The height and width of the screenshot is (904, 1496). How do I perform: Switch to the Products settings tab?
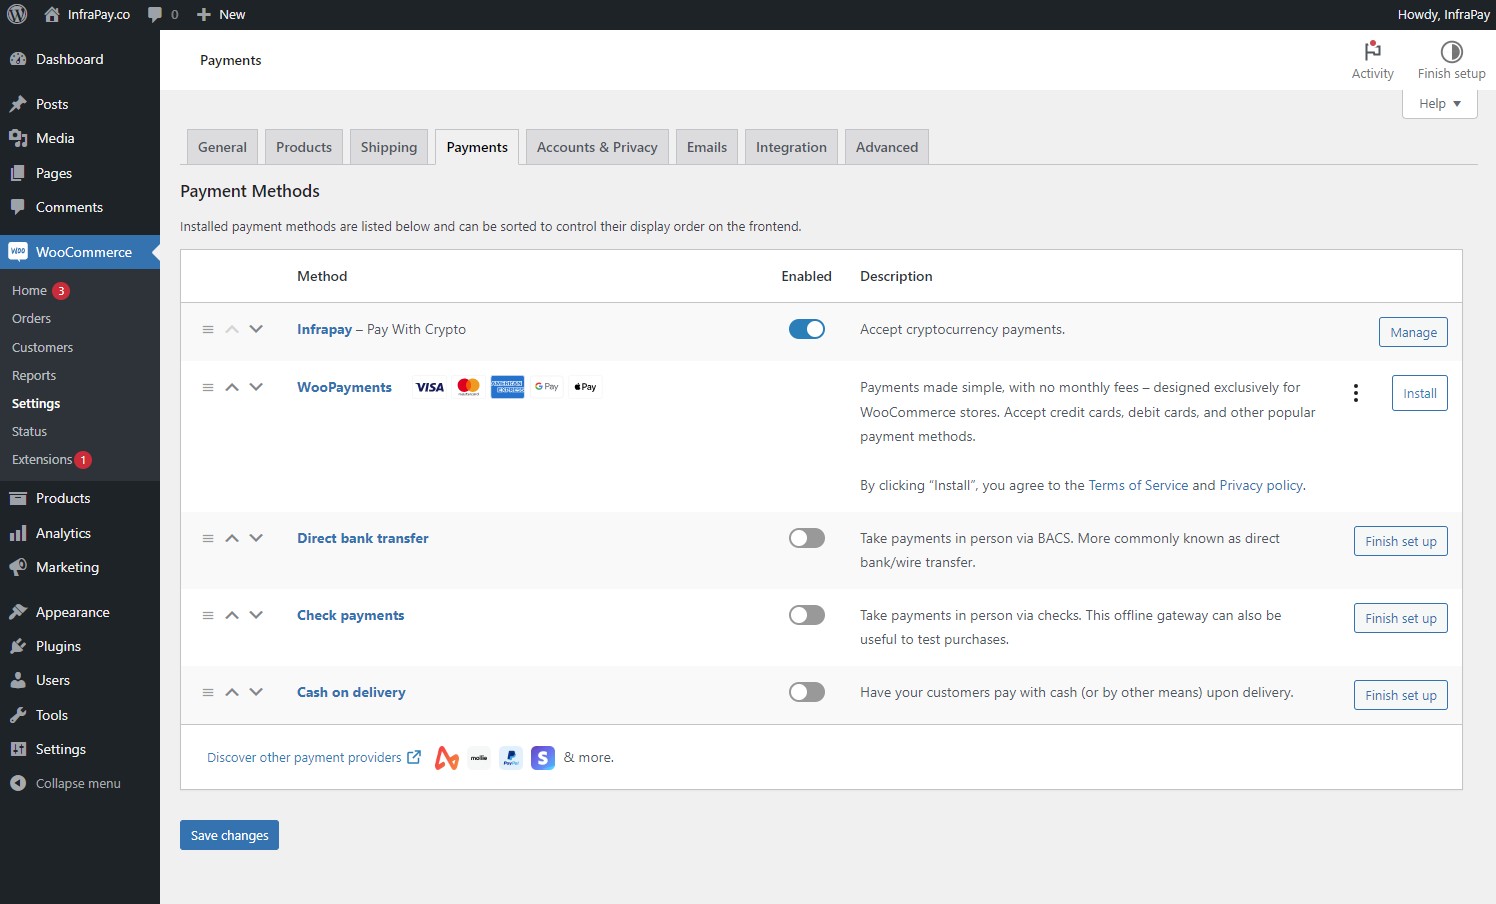tap(304, 147)
